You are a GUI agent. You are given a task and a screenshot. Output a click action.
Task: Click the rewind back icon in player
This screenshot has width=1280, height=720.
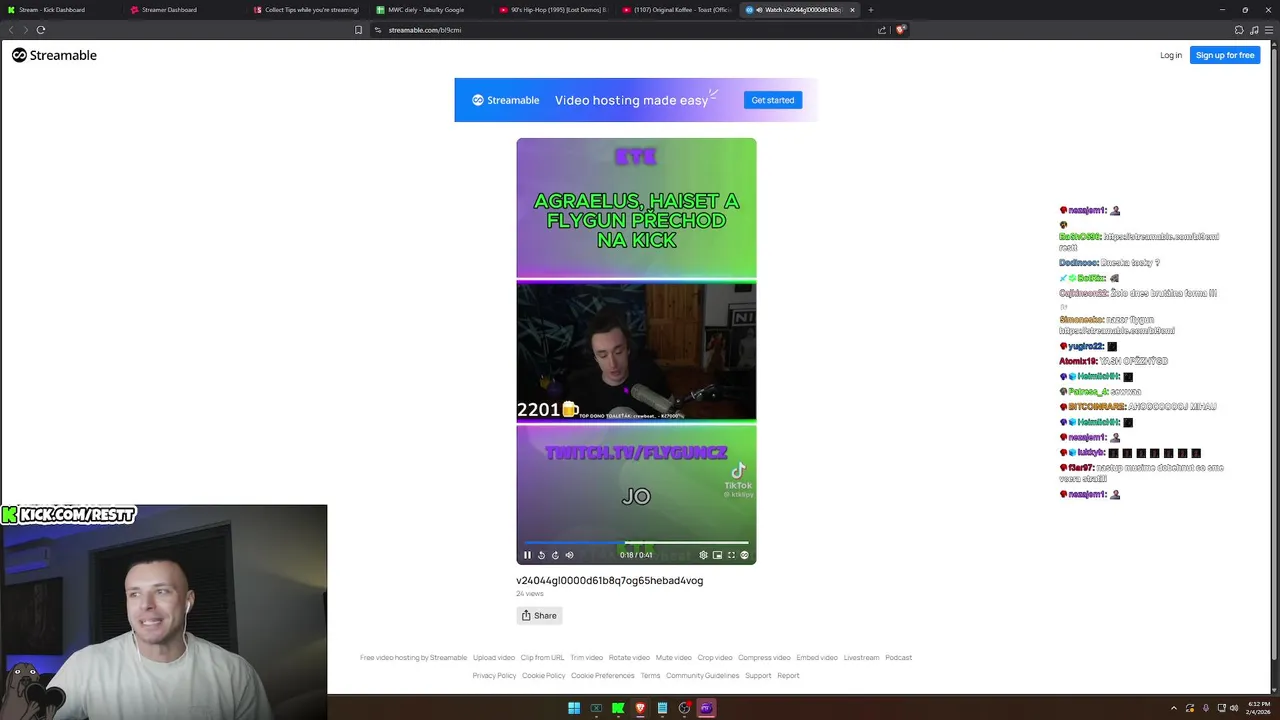[x=542, y=555]
